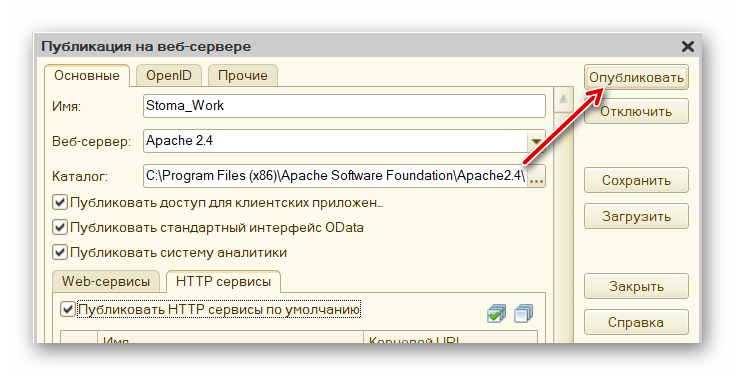Click the Корневой URL column header
Image resolution: width=734 pixels, height=375 pixels.
pos(450,338)
